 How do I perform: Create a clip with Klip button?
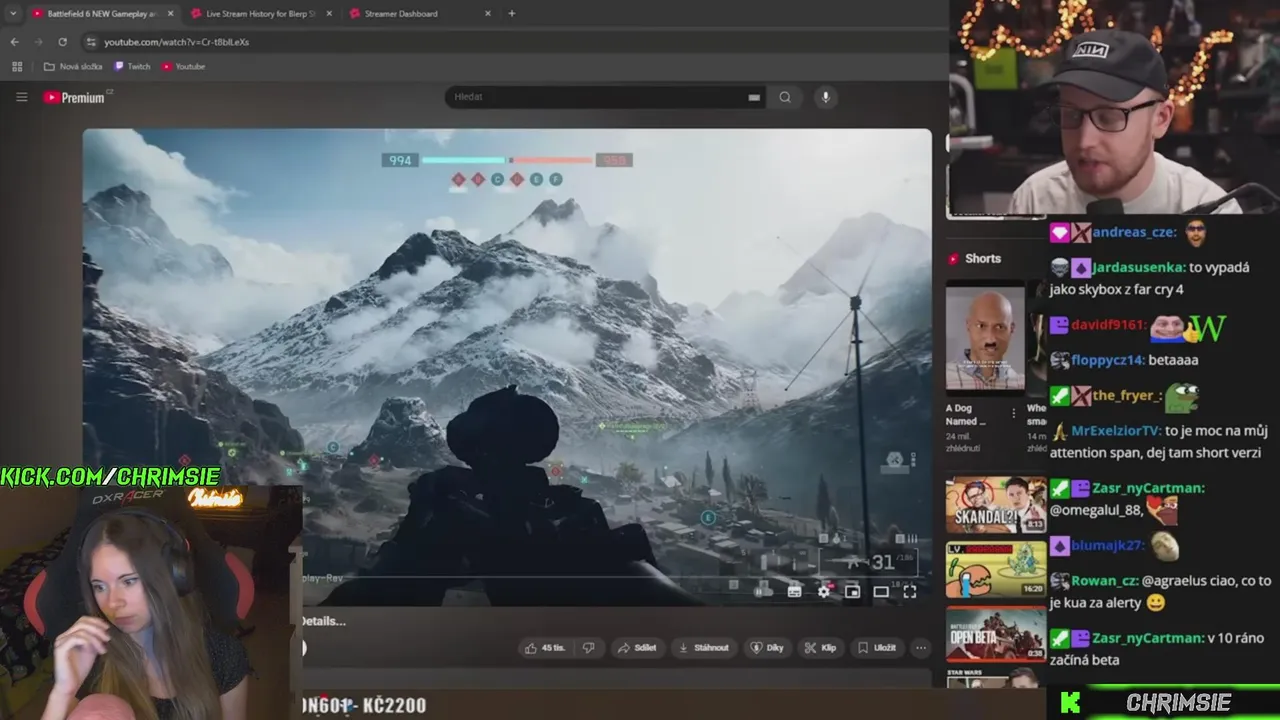pyautogui.click(x=820, y=648)
